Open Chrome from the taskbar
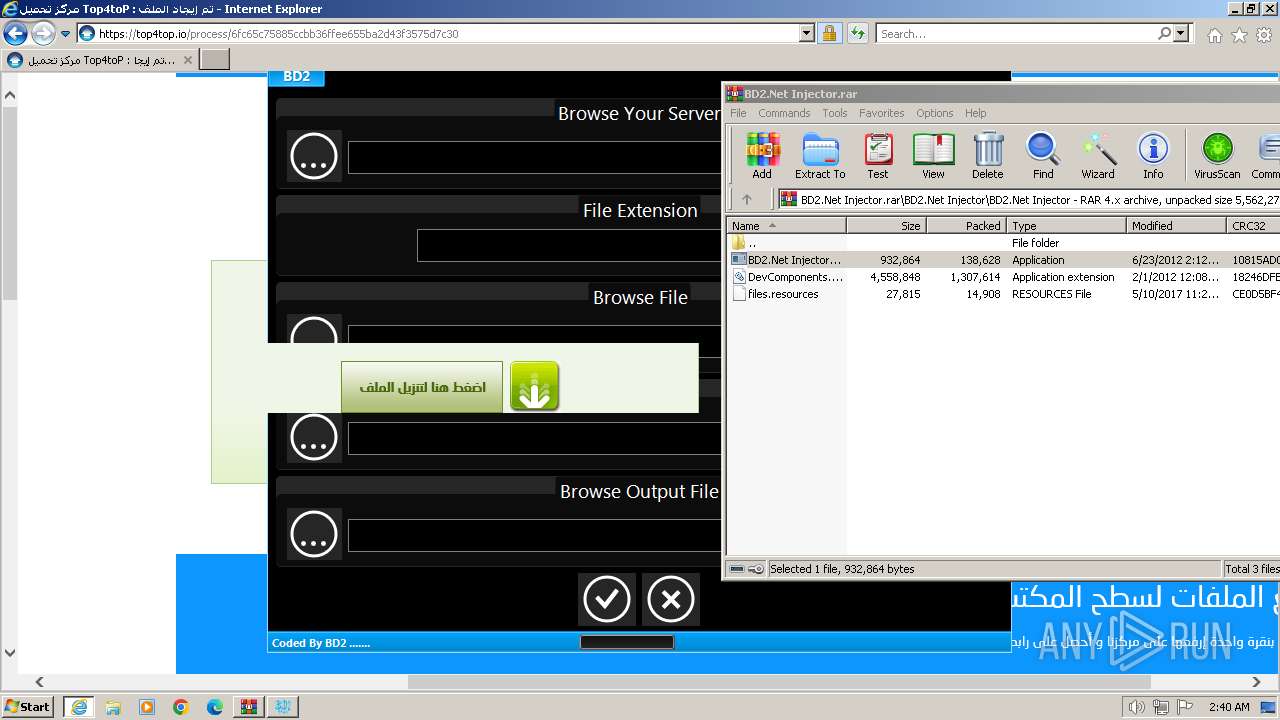 181,707
